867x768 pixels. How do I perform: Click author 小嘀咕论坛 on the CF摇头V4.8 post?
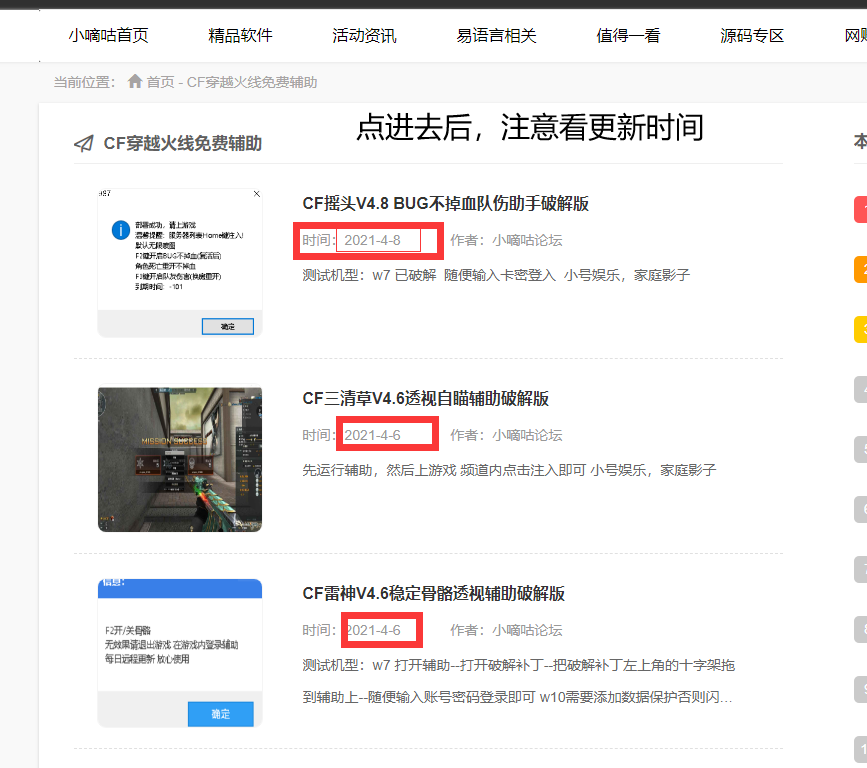526,240
